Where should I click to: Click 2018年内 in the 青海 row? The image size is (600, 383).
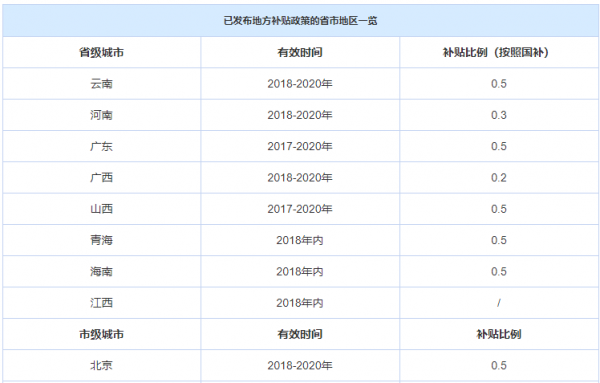300,240
